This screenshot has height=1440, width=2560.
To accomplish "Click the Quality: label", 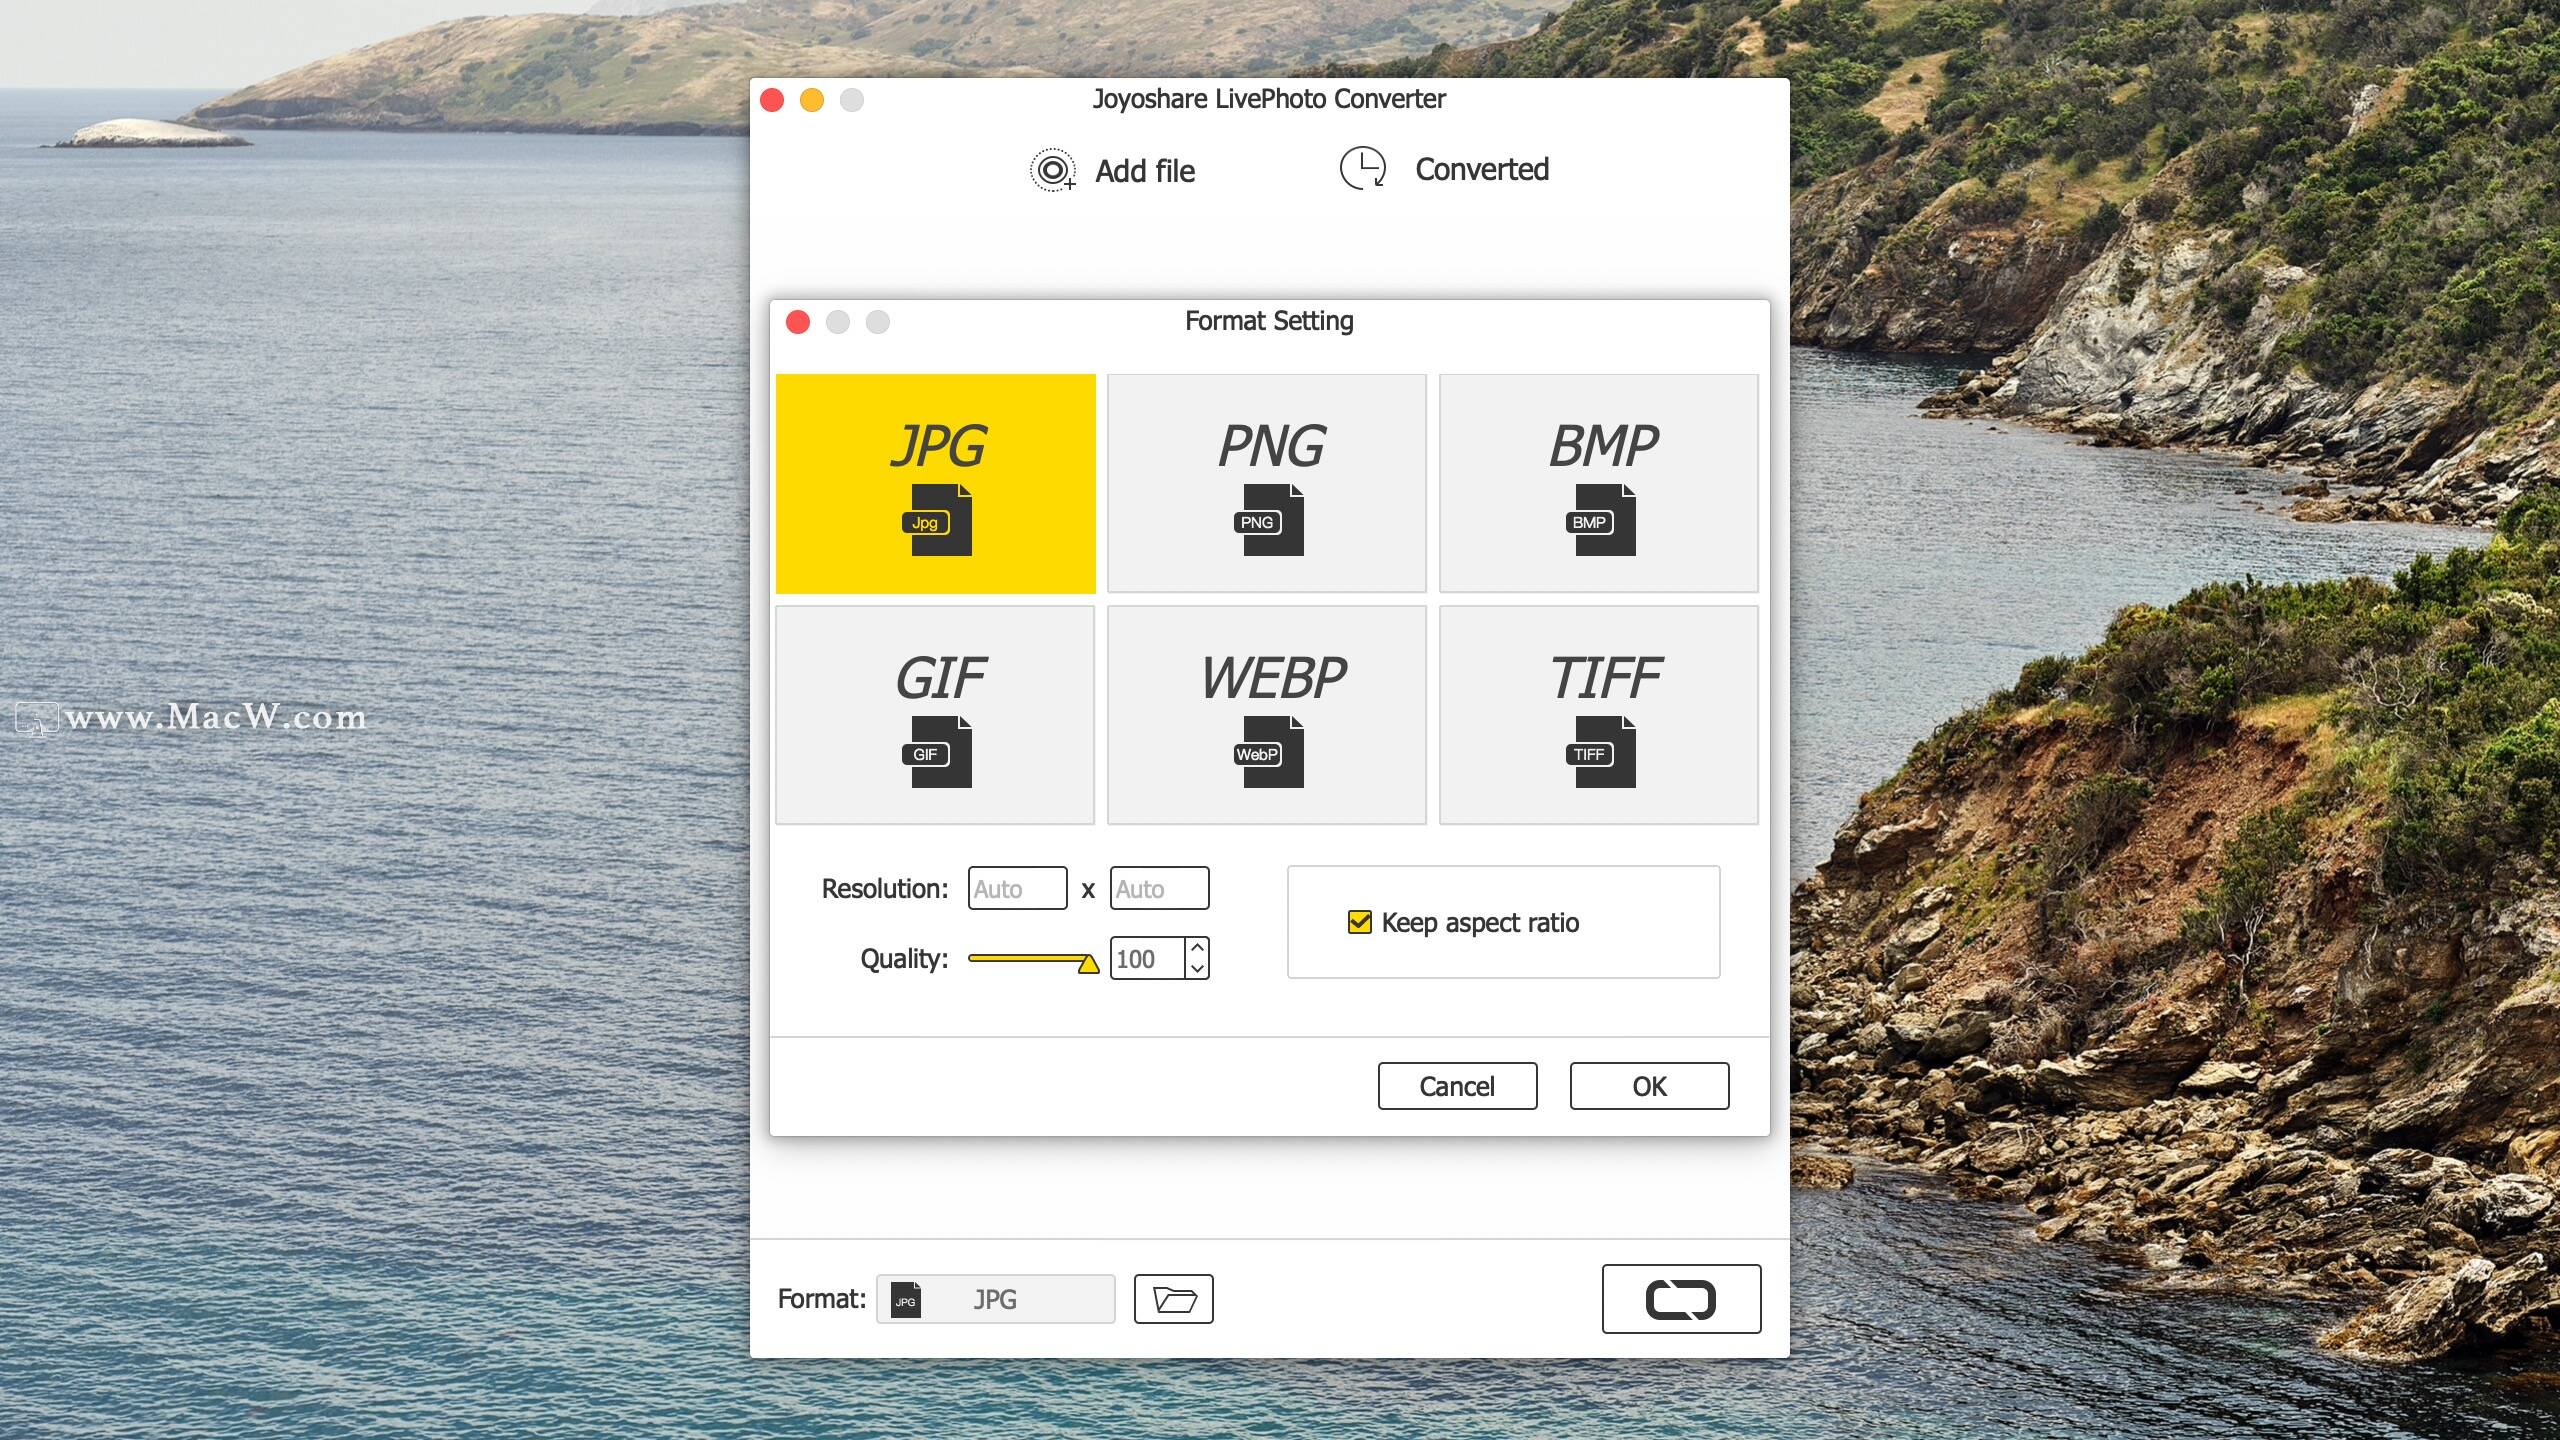I will click(x=904, y=958).
